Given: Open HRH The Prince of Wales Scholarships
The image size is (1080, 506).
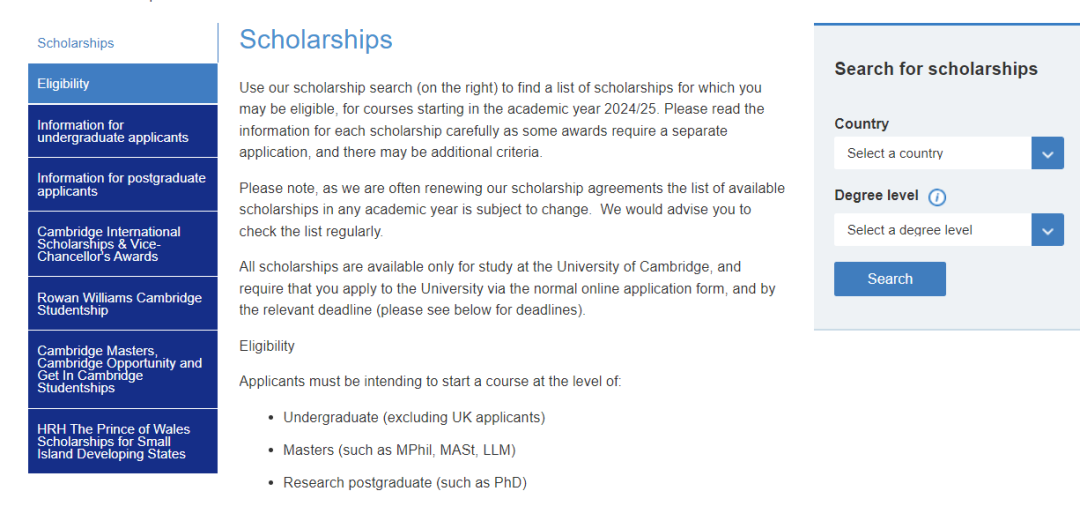Looking at the screenshot, I should [x=123, y=441].
